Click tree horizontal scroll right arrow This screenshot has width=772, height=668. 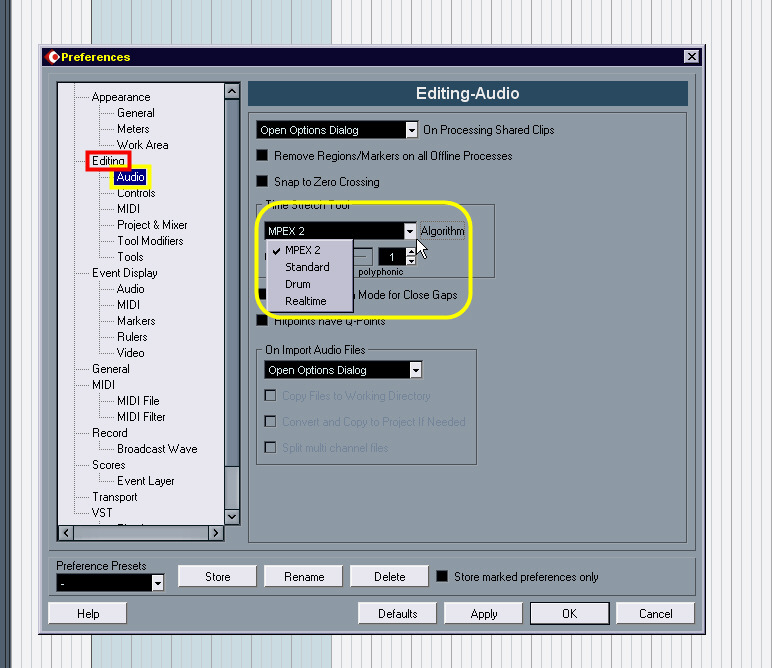[x=215, y=533]
